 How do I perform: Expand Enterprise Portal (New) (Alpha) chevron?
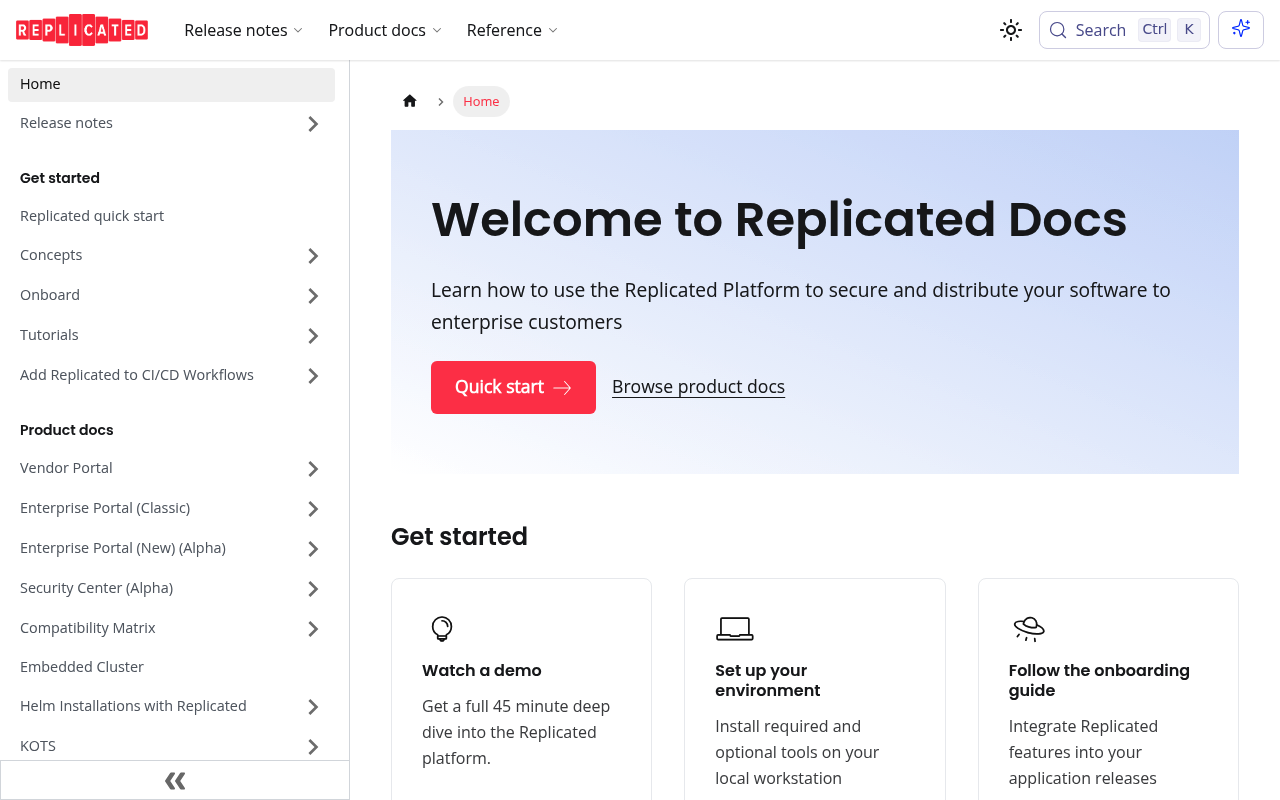(313, 549)
